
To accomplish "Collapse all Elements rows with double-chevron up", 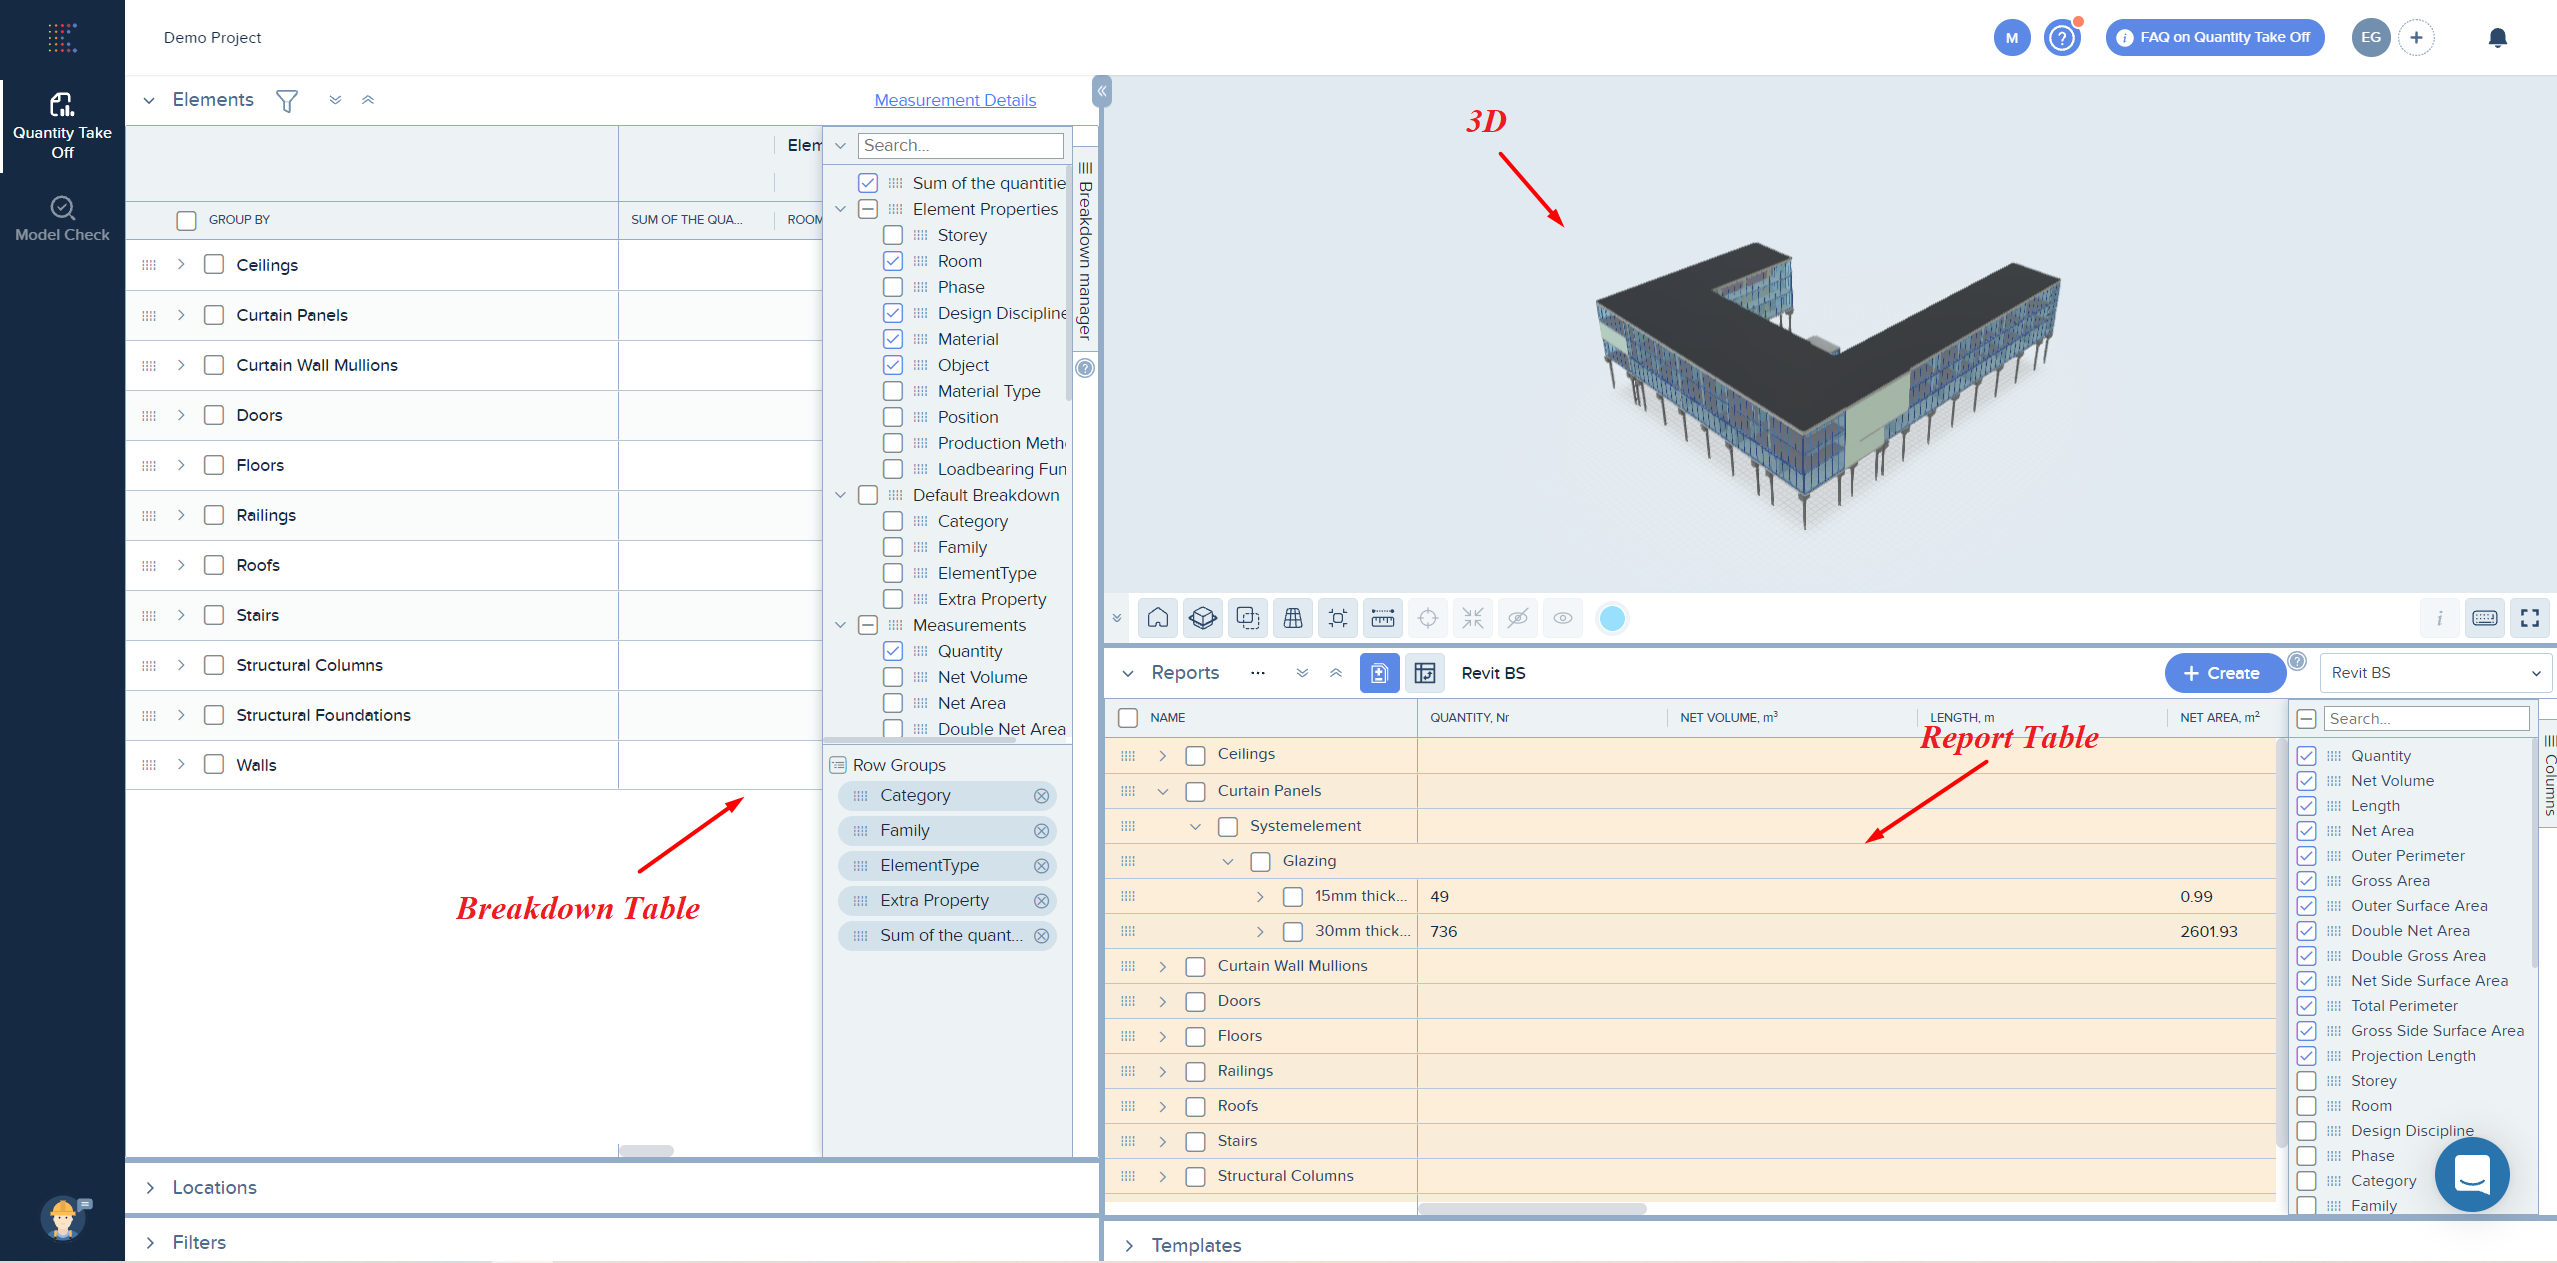I will 368,100.
